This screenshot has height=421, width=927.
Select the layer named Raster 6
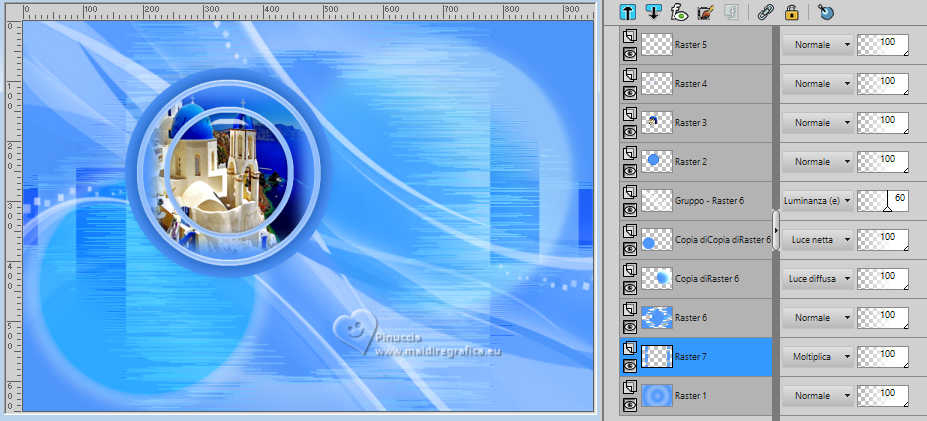pyautogui.click(x=691, y=318)
